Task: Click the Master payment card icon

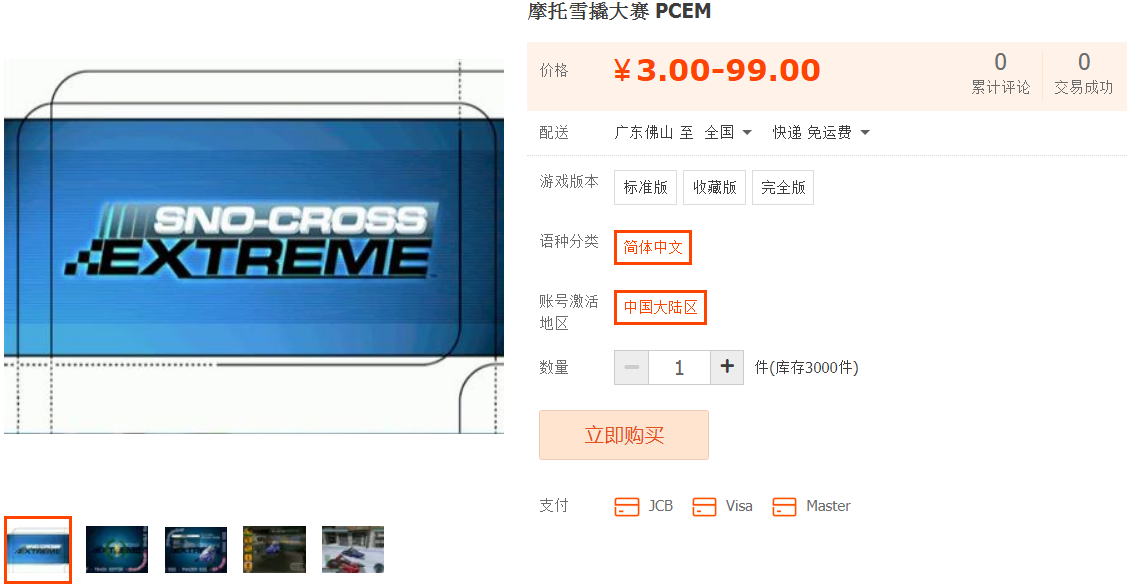Action: [x=784, y=507]
